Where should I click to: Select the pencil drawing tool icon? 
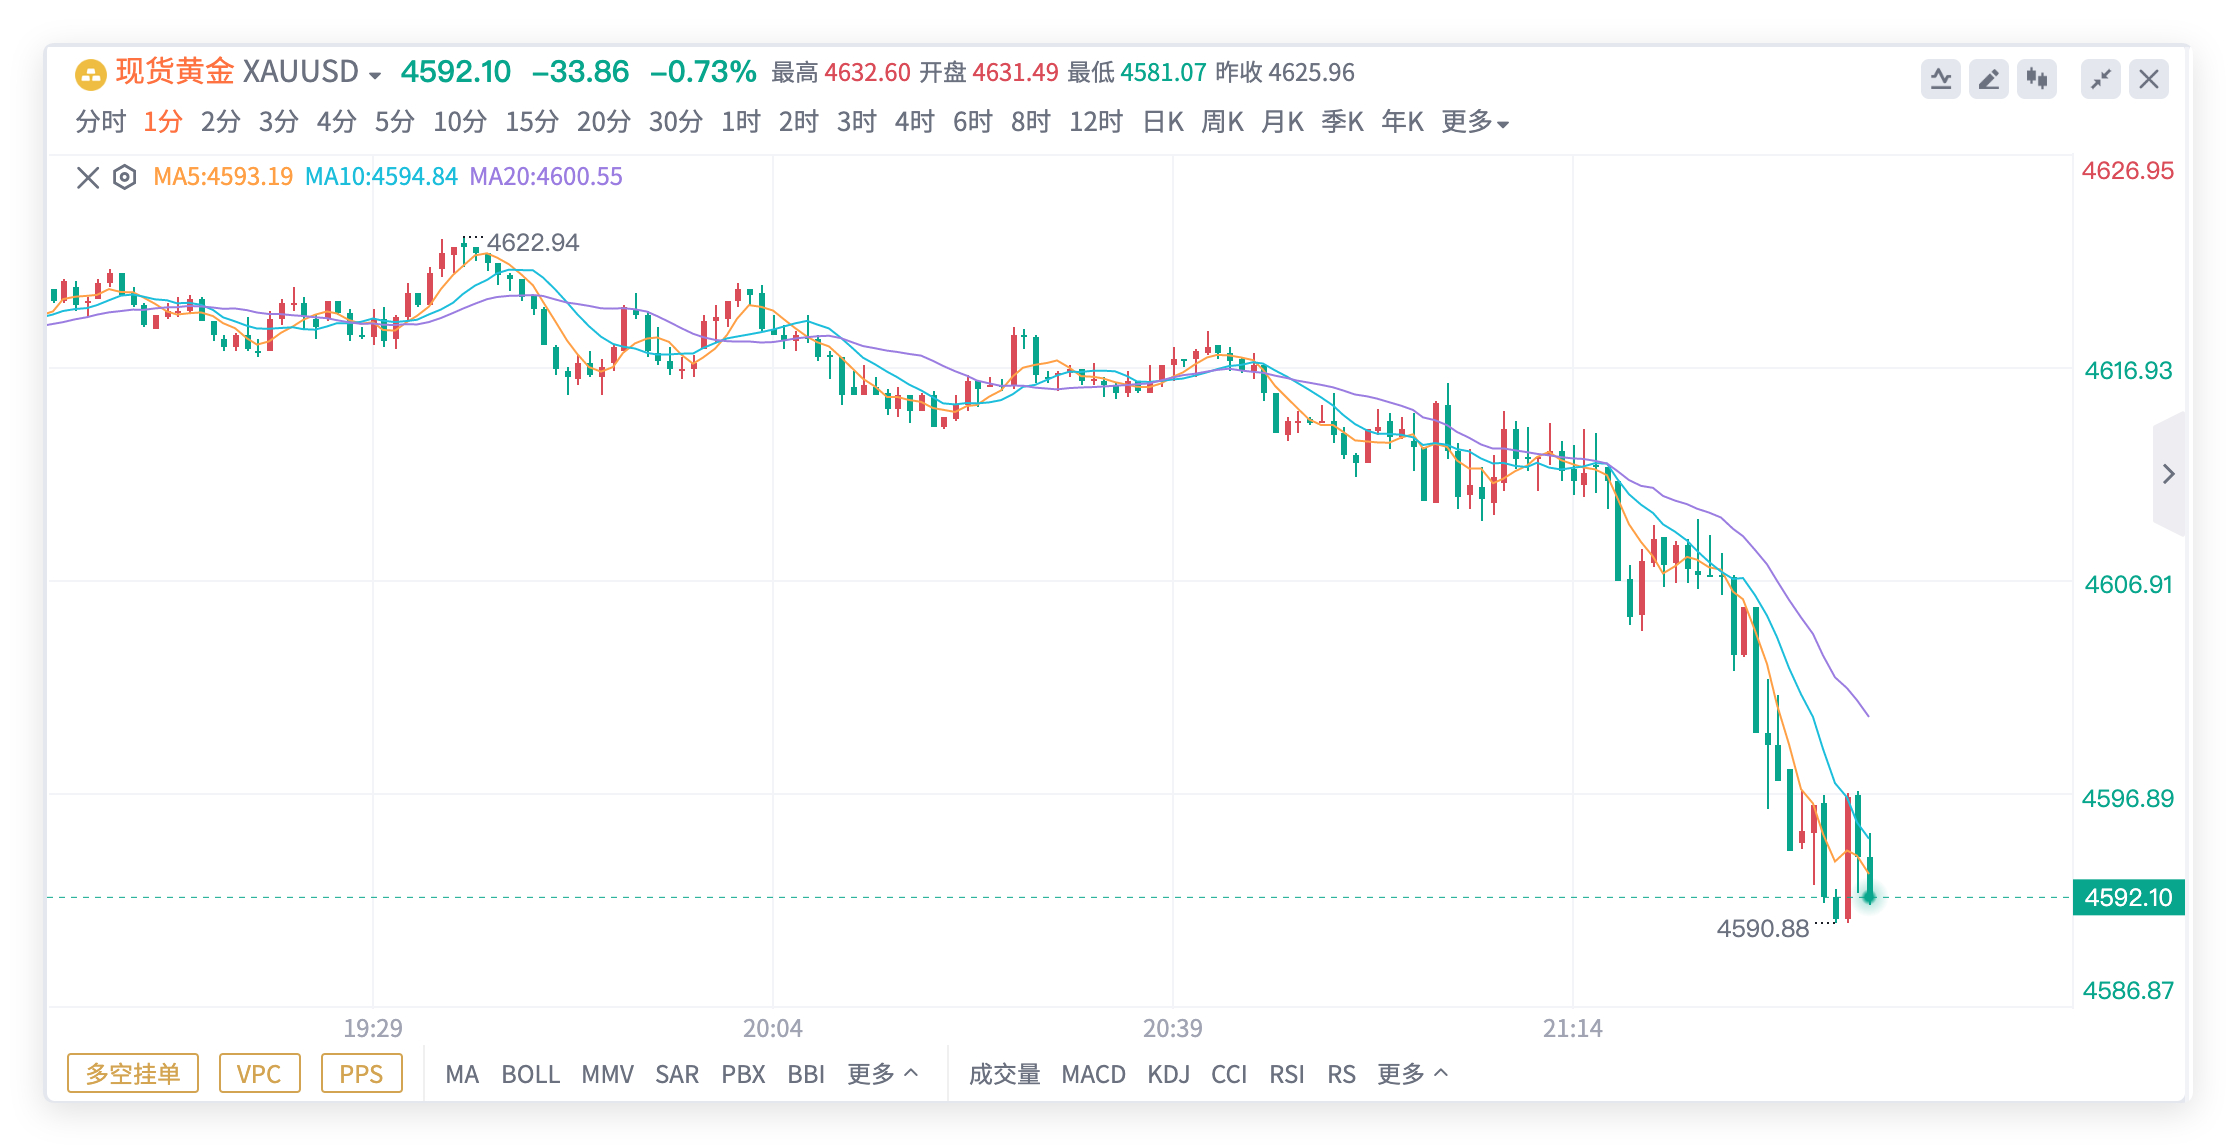1988,79
